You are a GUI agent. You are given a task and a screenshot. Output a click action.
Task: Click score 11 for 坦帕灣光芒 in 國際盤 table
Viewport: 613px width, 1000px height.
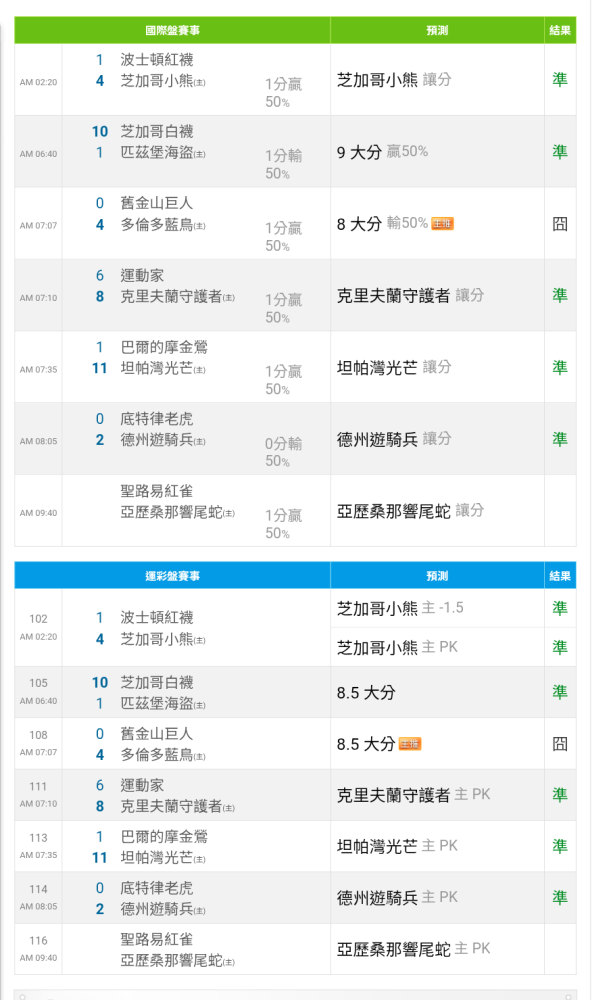(x=100, y=369)
